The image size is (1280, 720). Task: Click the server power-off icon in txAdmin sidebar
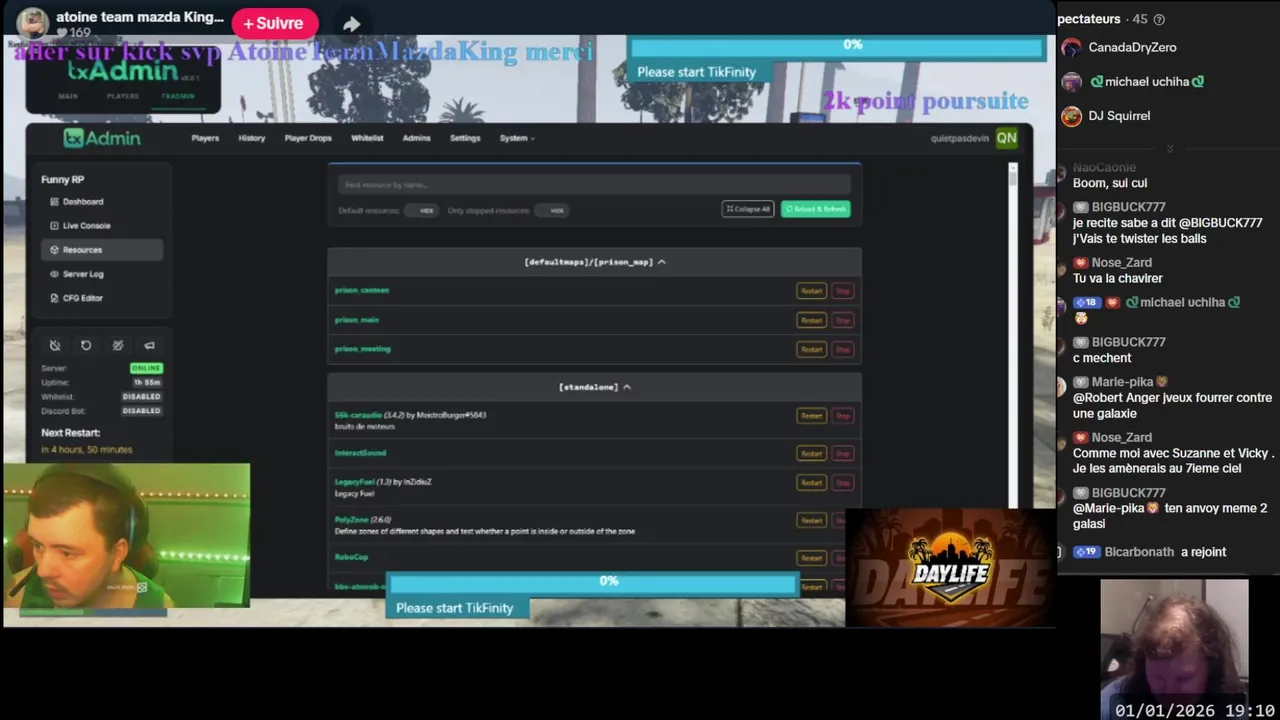pos(55,345)
